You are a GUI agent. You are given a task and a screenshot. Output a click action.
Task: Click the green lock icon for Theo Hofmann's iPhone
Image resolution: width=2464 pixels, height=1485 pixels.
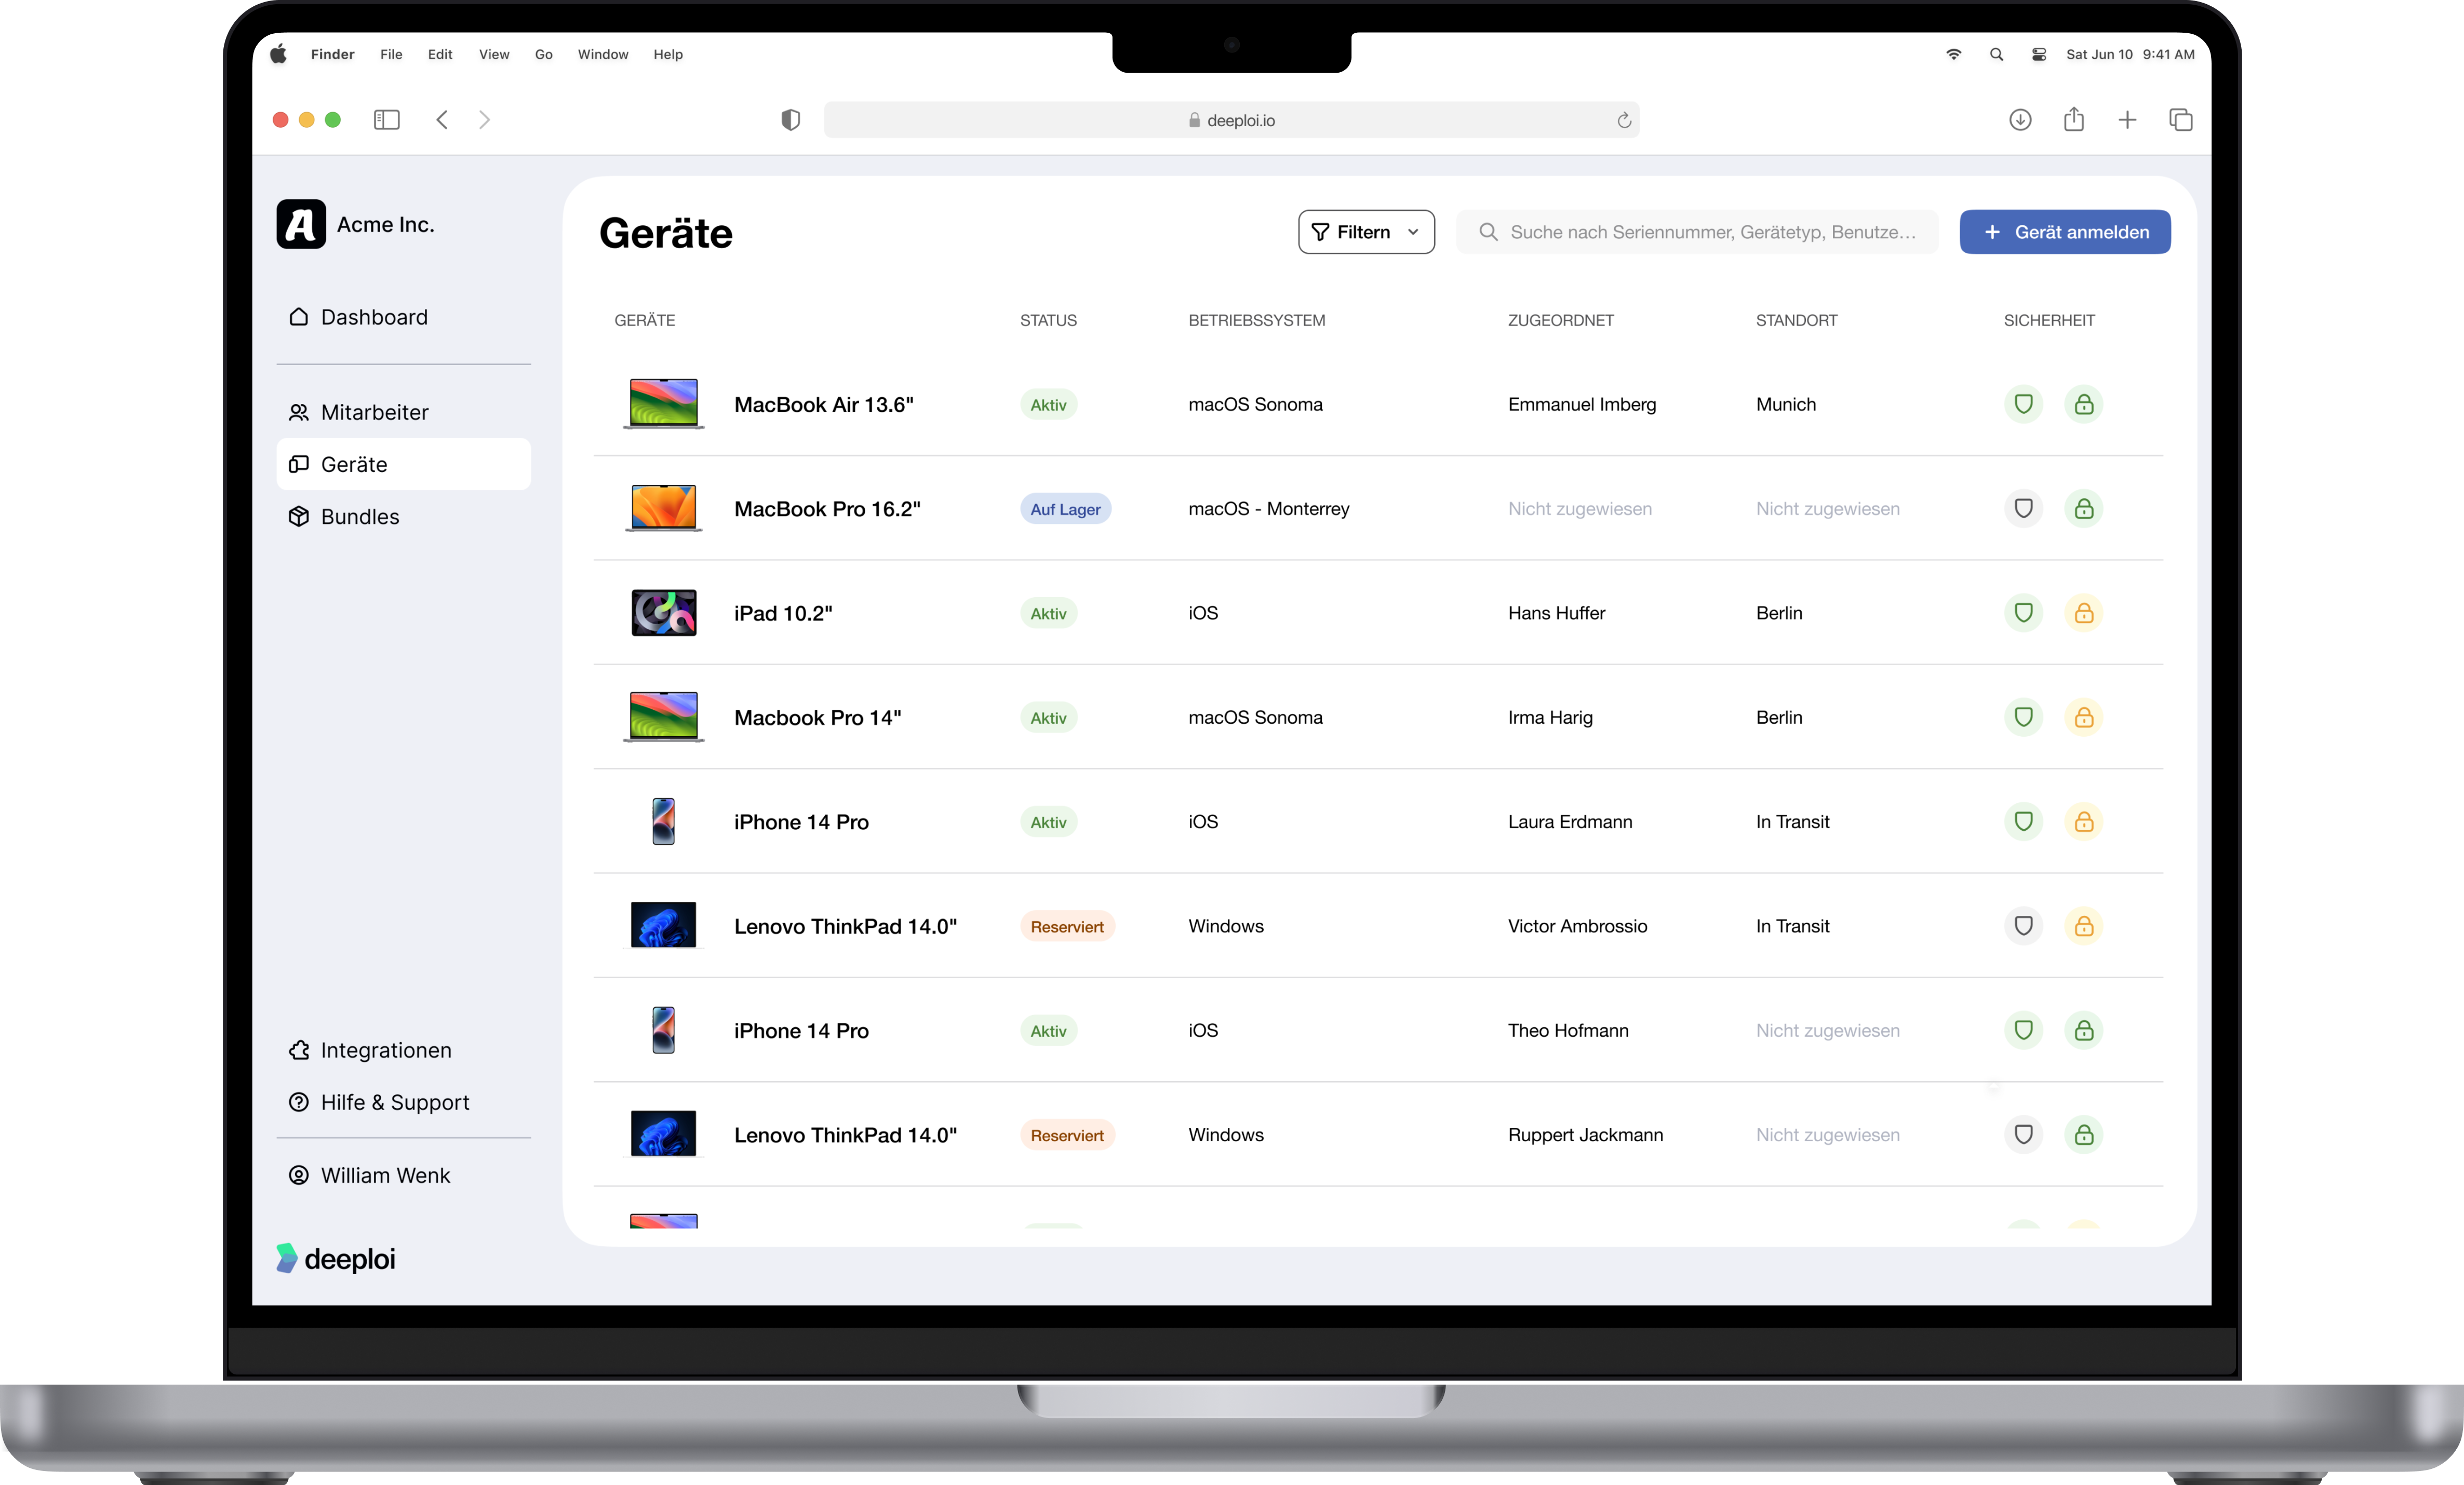(2083, 1030)
